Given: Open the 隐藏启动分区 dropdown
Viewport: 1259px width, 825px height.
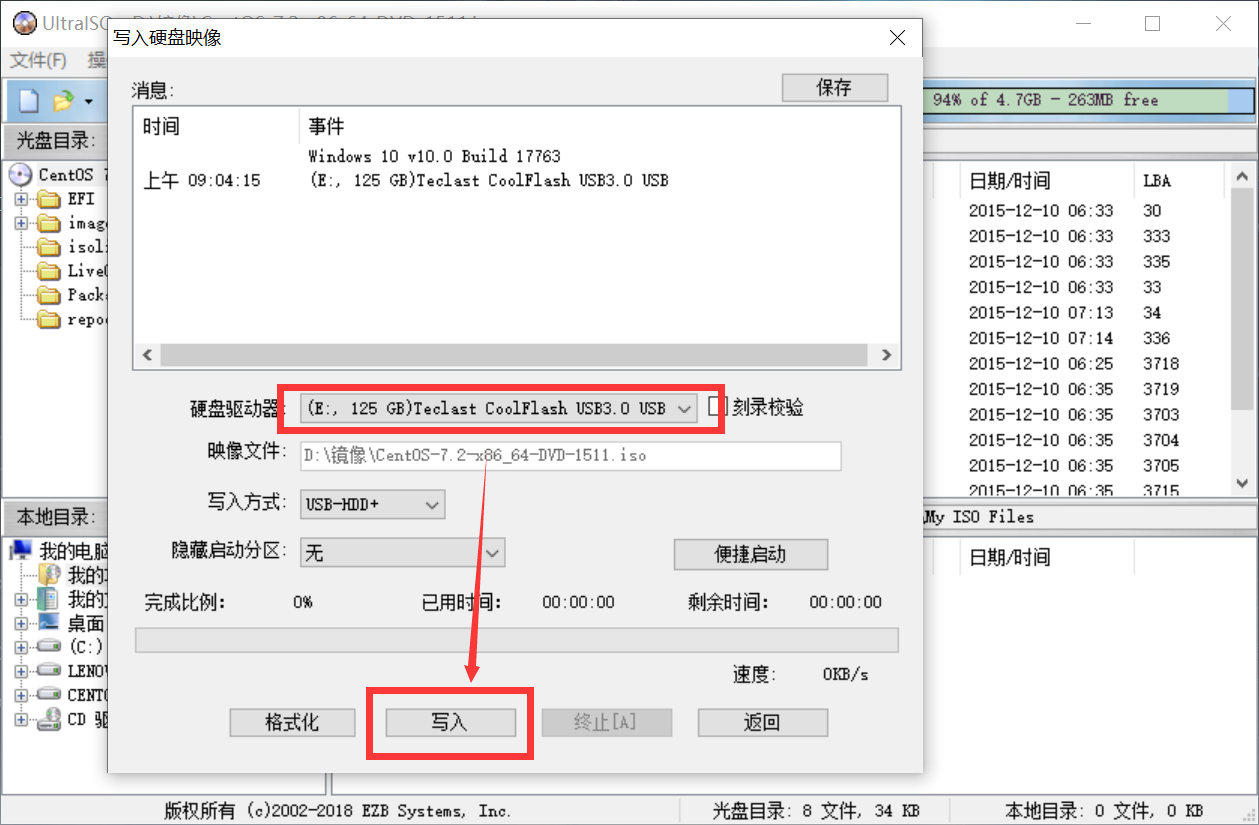Looking at the screenshot, I should pos(492,553).
